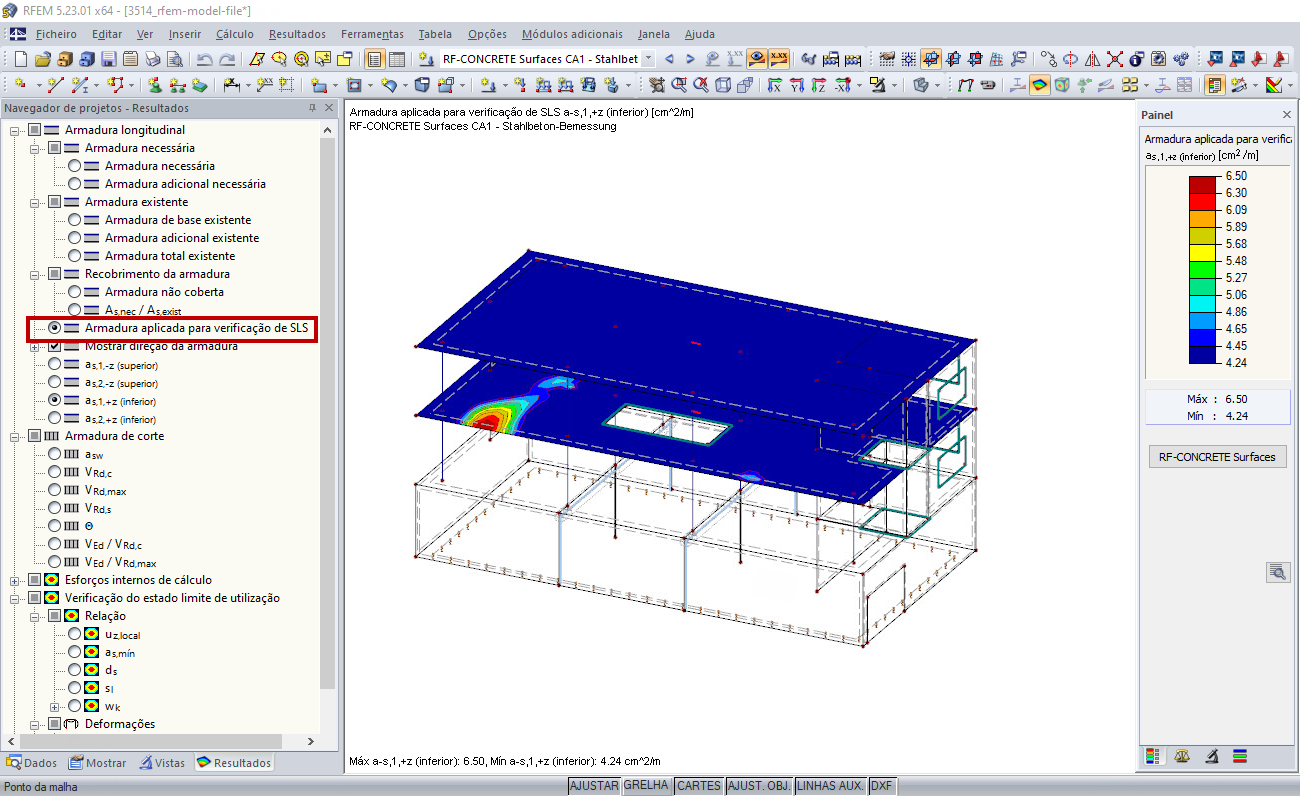Image resolution: width=1300 pixels, height=796 pixels.
Task: Select a s,1,-z (superior) radio button
Action: click(x=54, y=364)
